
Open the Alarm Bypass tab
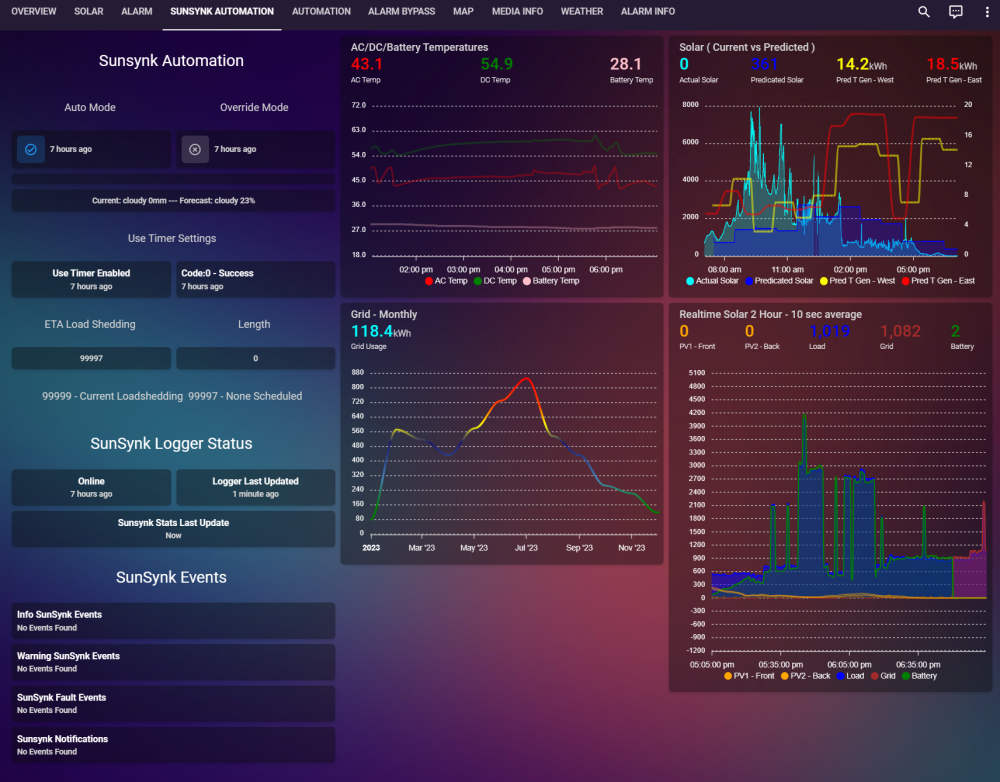click(401, 11)
